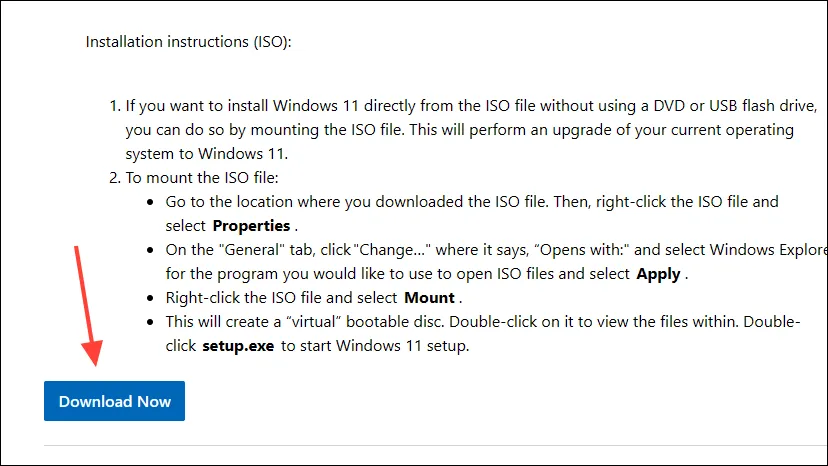
Task: Click the words "DVD or USB flash drive"
Action: pyautogui.click(x=735, y=106)
